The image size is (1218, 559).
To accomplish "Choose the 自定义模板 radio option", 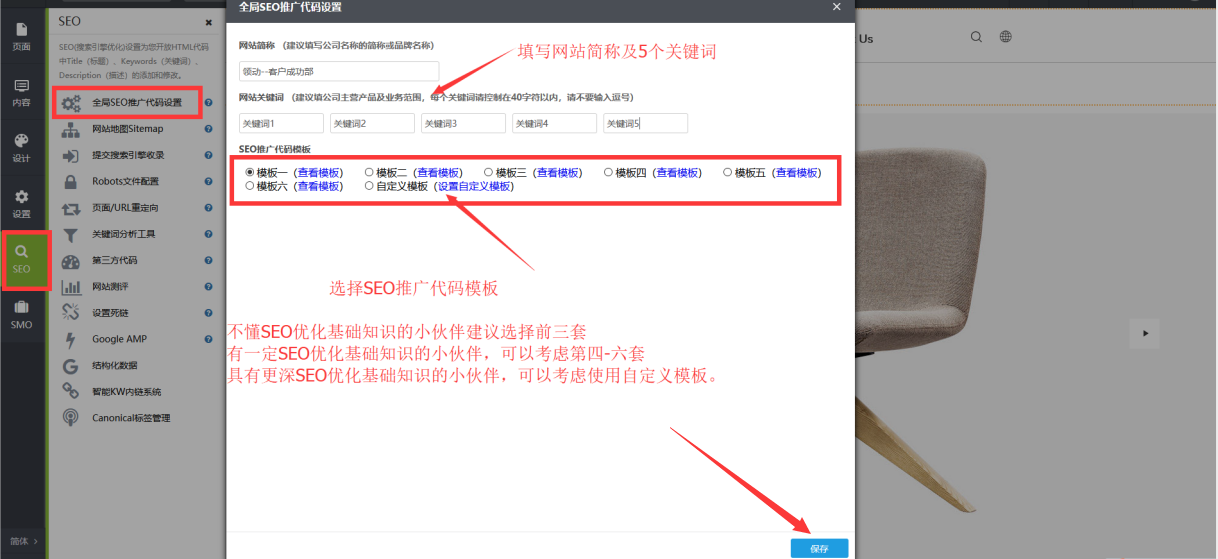I will click(369, 186).
